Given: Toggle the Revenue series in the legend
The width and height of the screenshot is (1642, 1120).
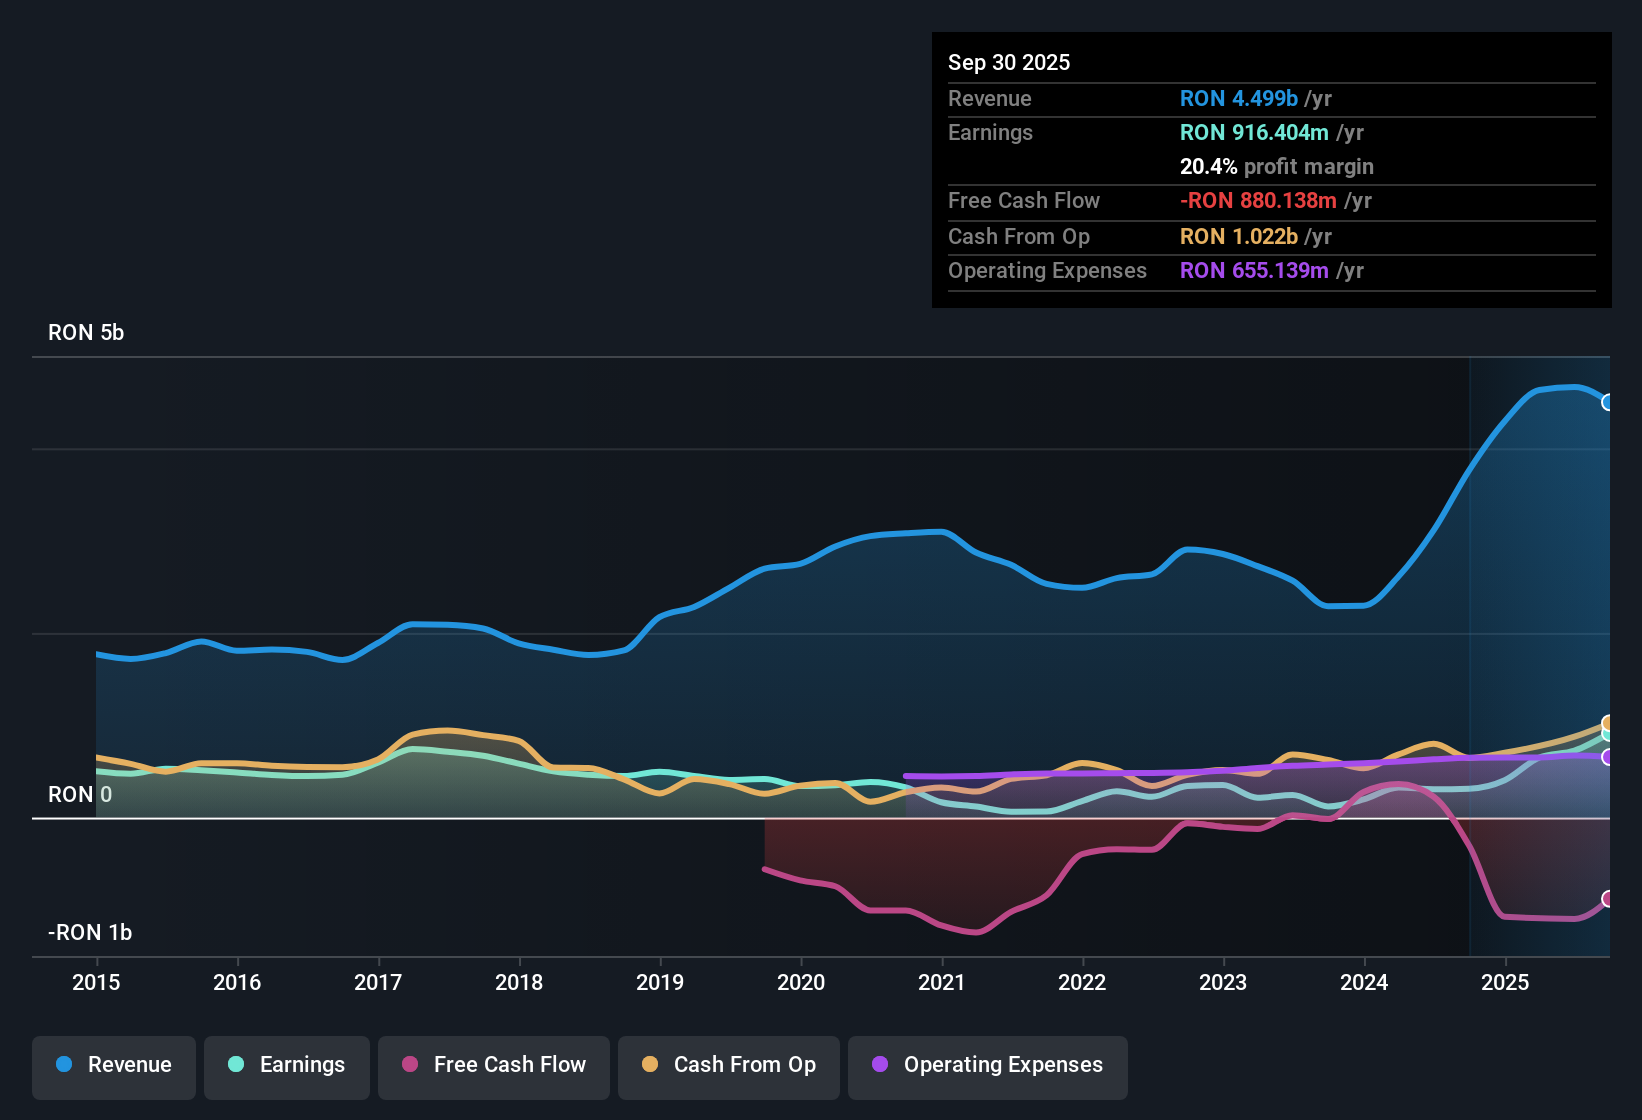Looking at the screenshot, I should click(x=113, y=1065).
